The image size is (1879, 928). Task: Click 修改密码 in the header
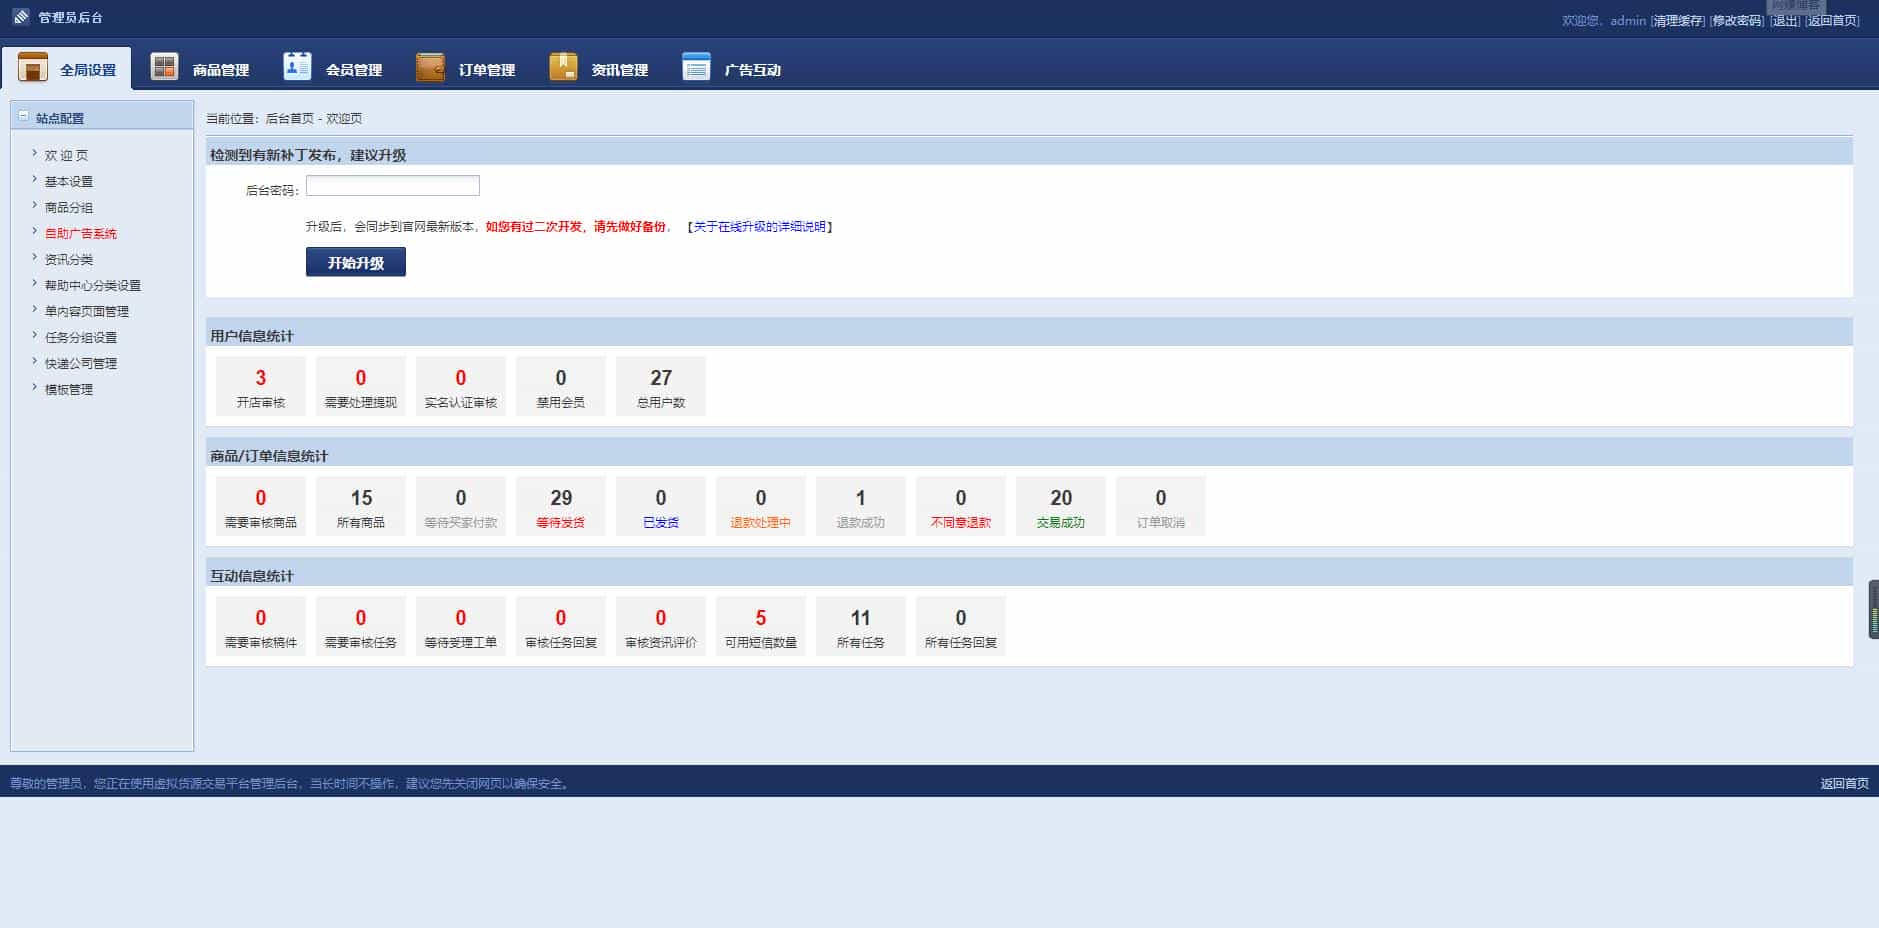pos(1737,20)
